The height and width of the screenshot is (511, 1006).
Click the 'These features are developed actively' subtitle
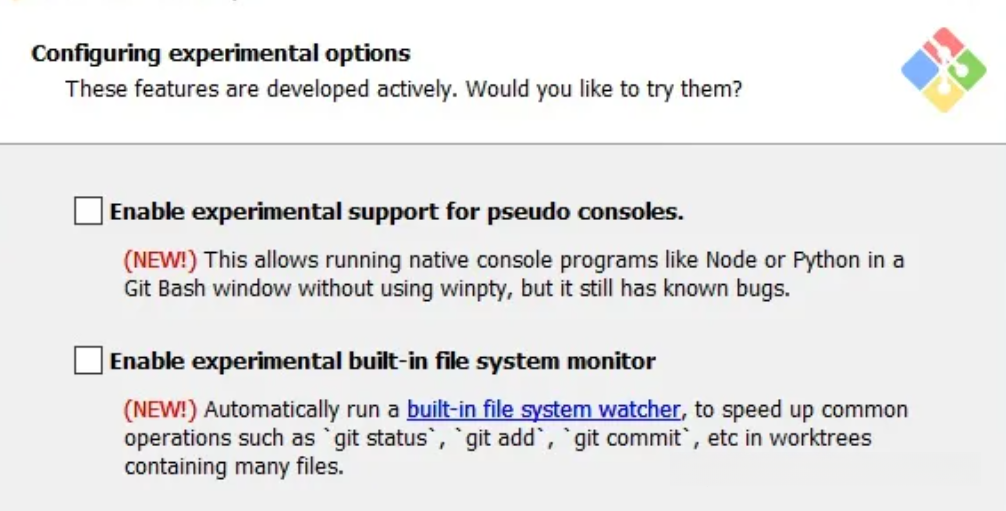click(x=262, y=89)
